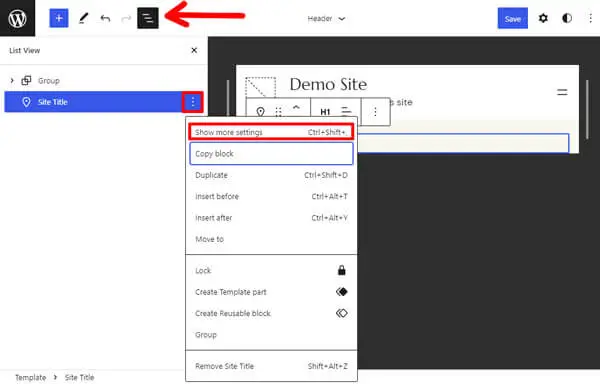Choose Create Template part
600x384 pixels.
pos(271,292)
